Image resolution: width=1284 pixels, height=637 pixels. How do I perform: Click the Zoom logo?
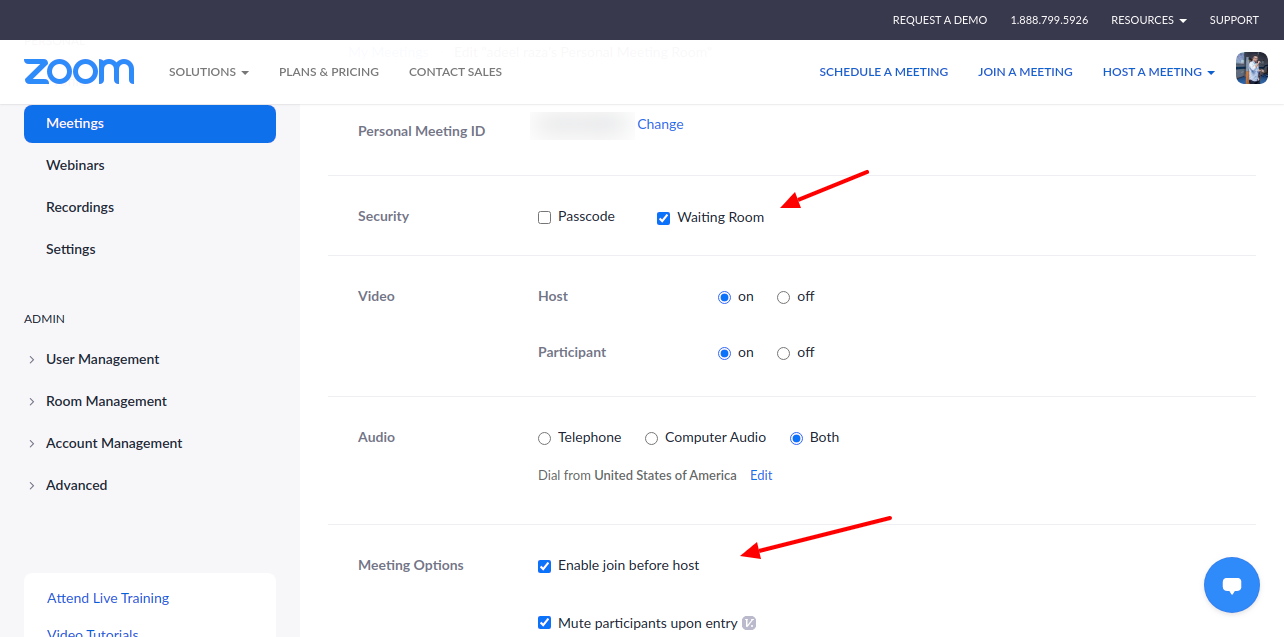79,71
